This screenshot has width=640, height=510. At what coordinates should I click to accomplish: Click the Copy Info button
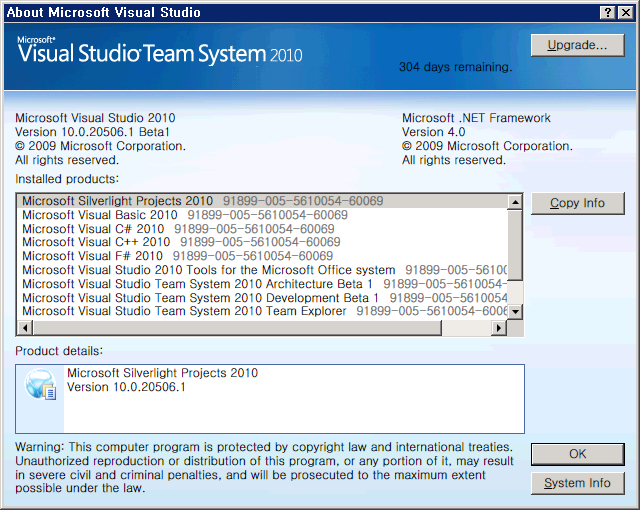[577, 203]
